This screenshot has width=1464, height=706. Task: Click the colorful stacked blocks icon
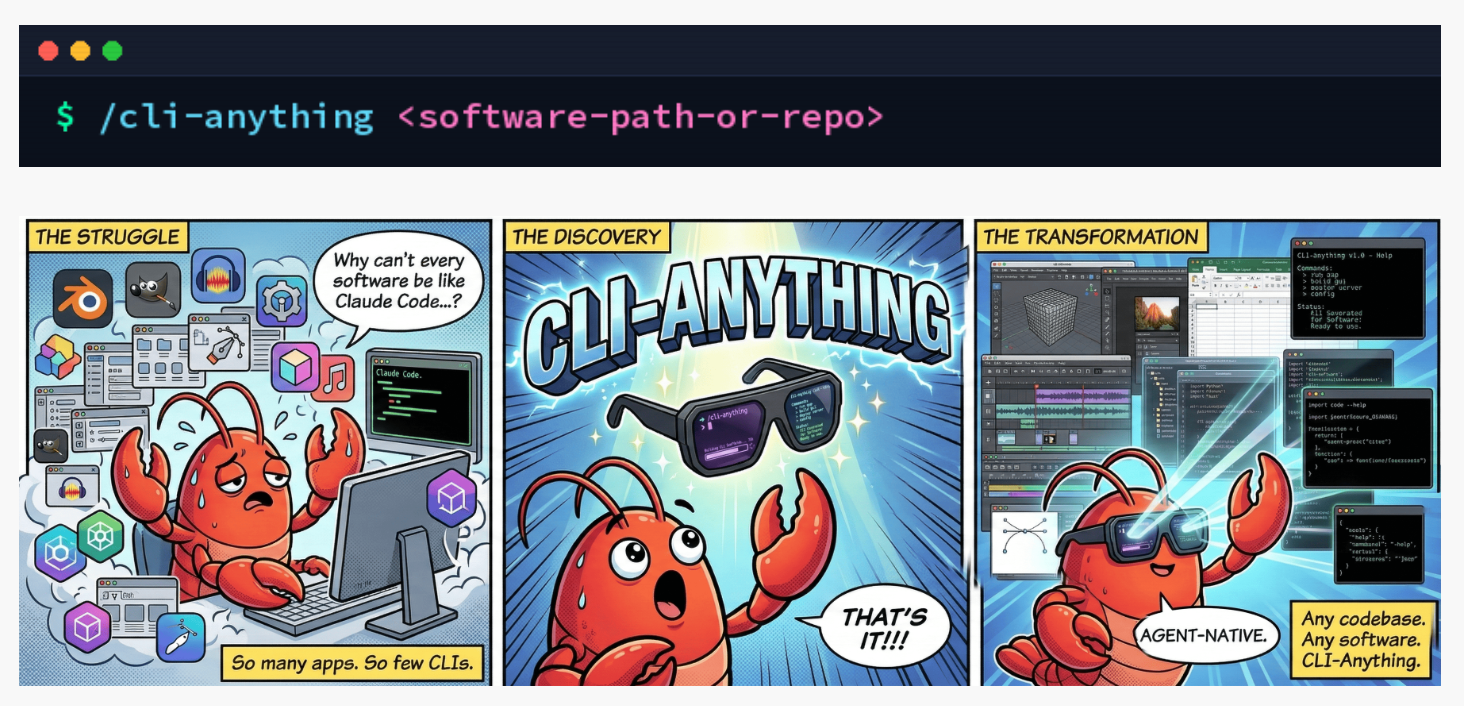coord(57,359)
